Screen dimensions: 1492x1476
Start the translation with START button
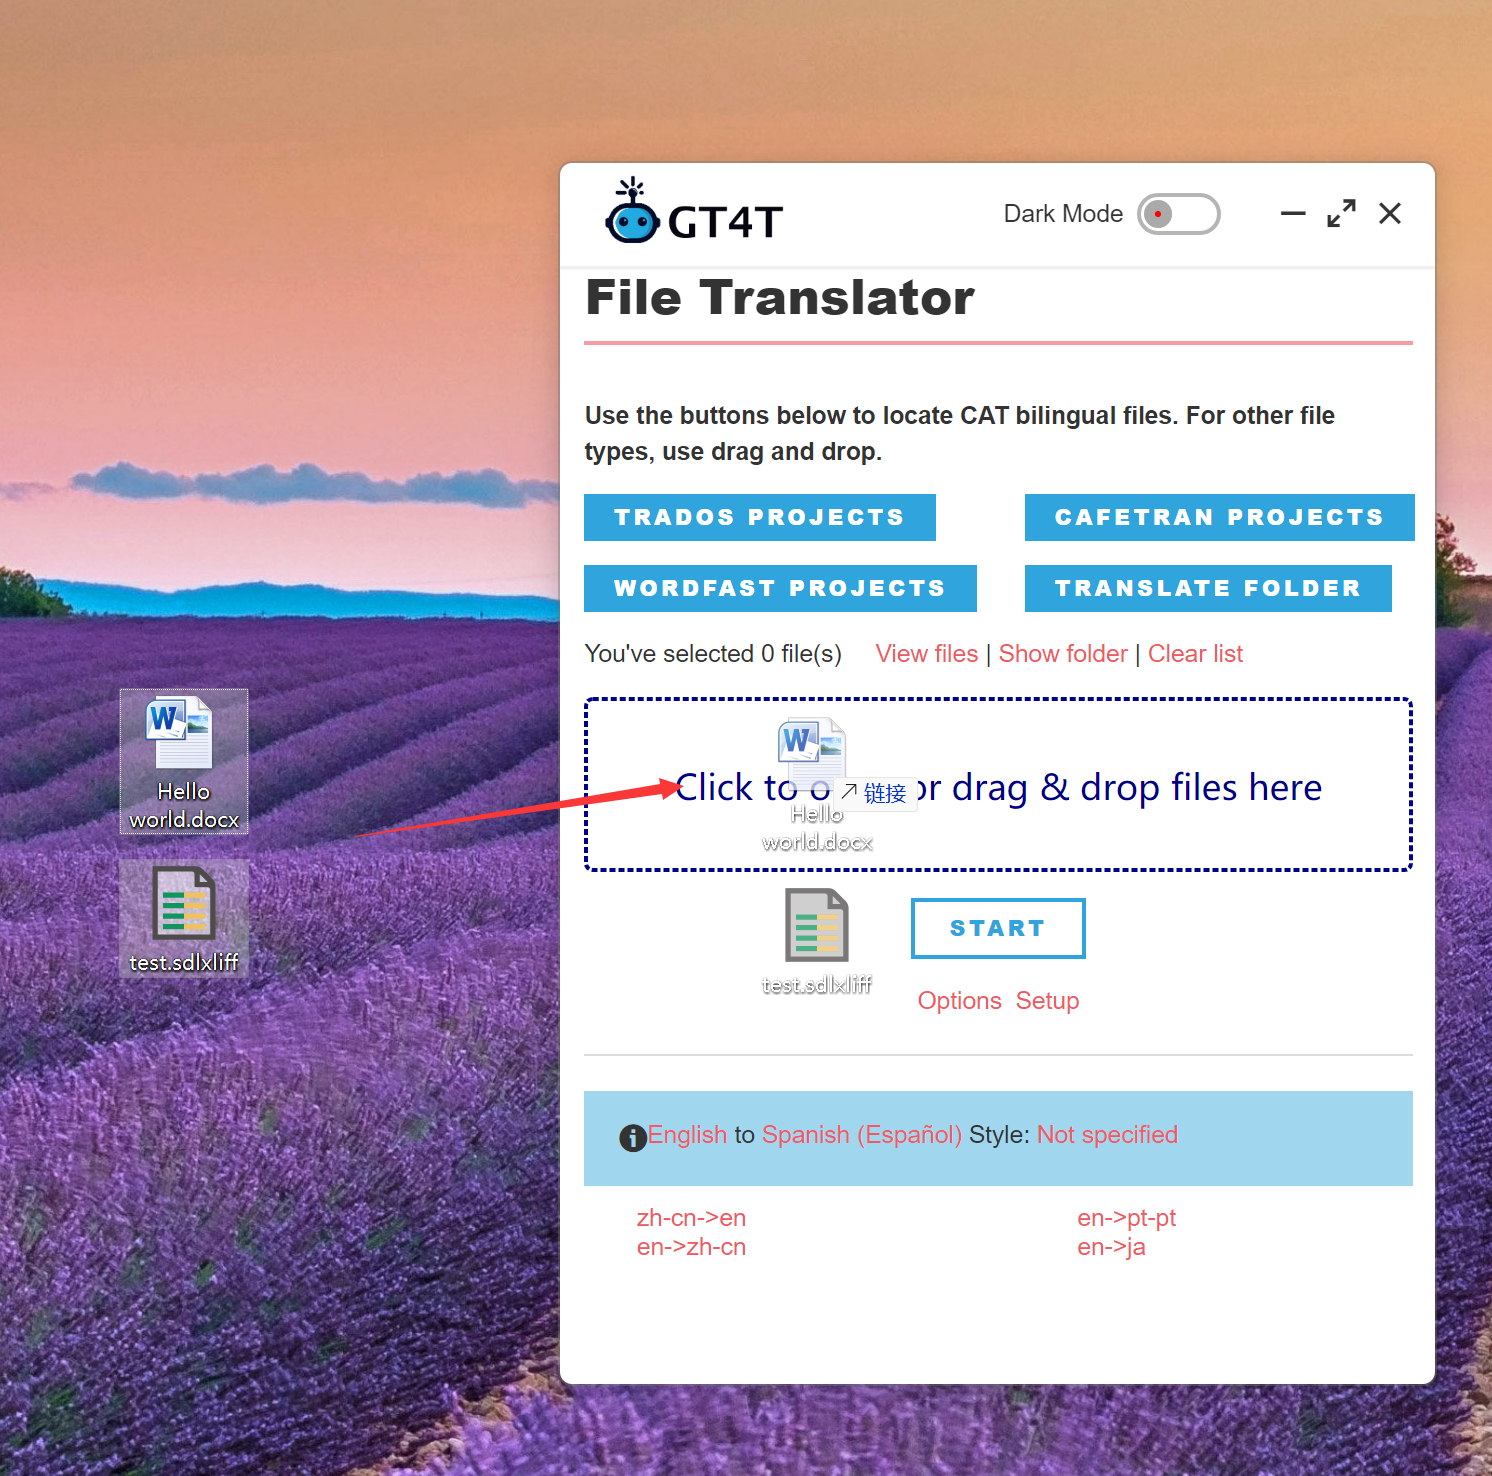[997, 928]
